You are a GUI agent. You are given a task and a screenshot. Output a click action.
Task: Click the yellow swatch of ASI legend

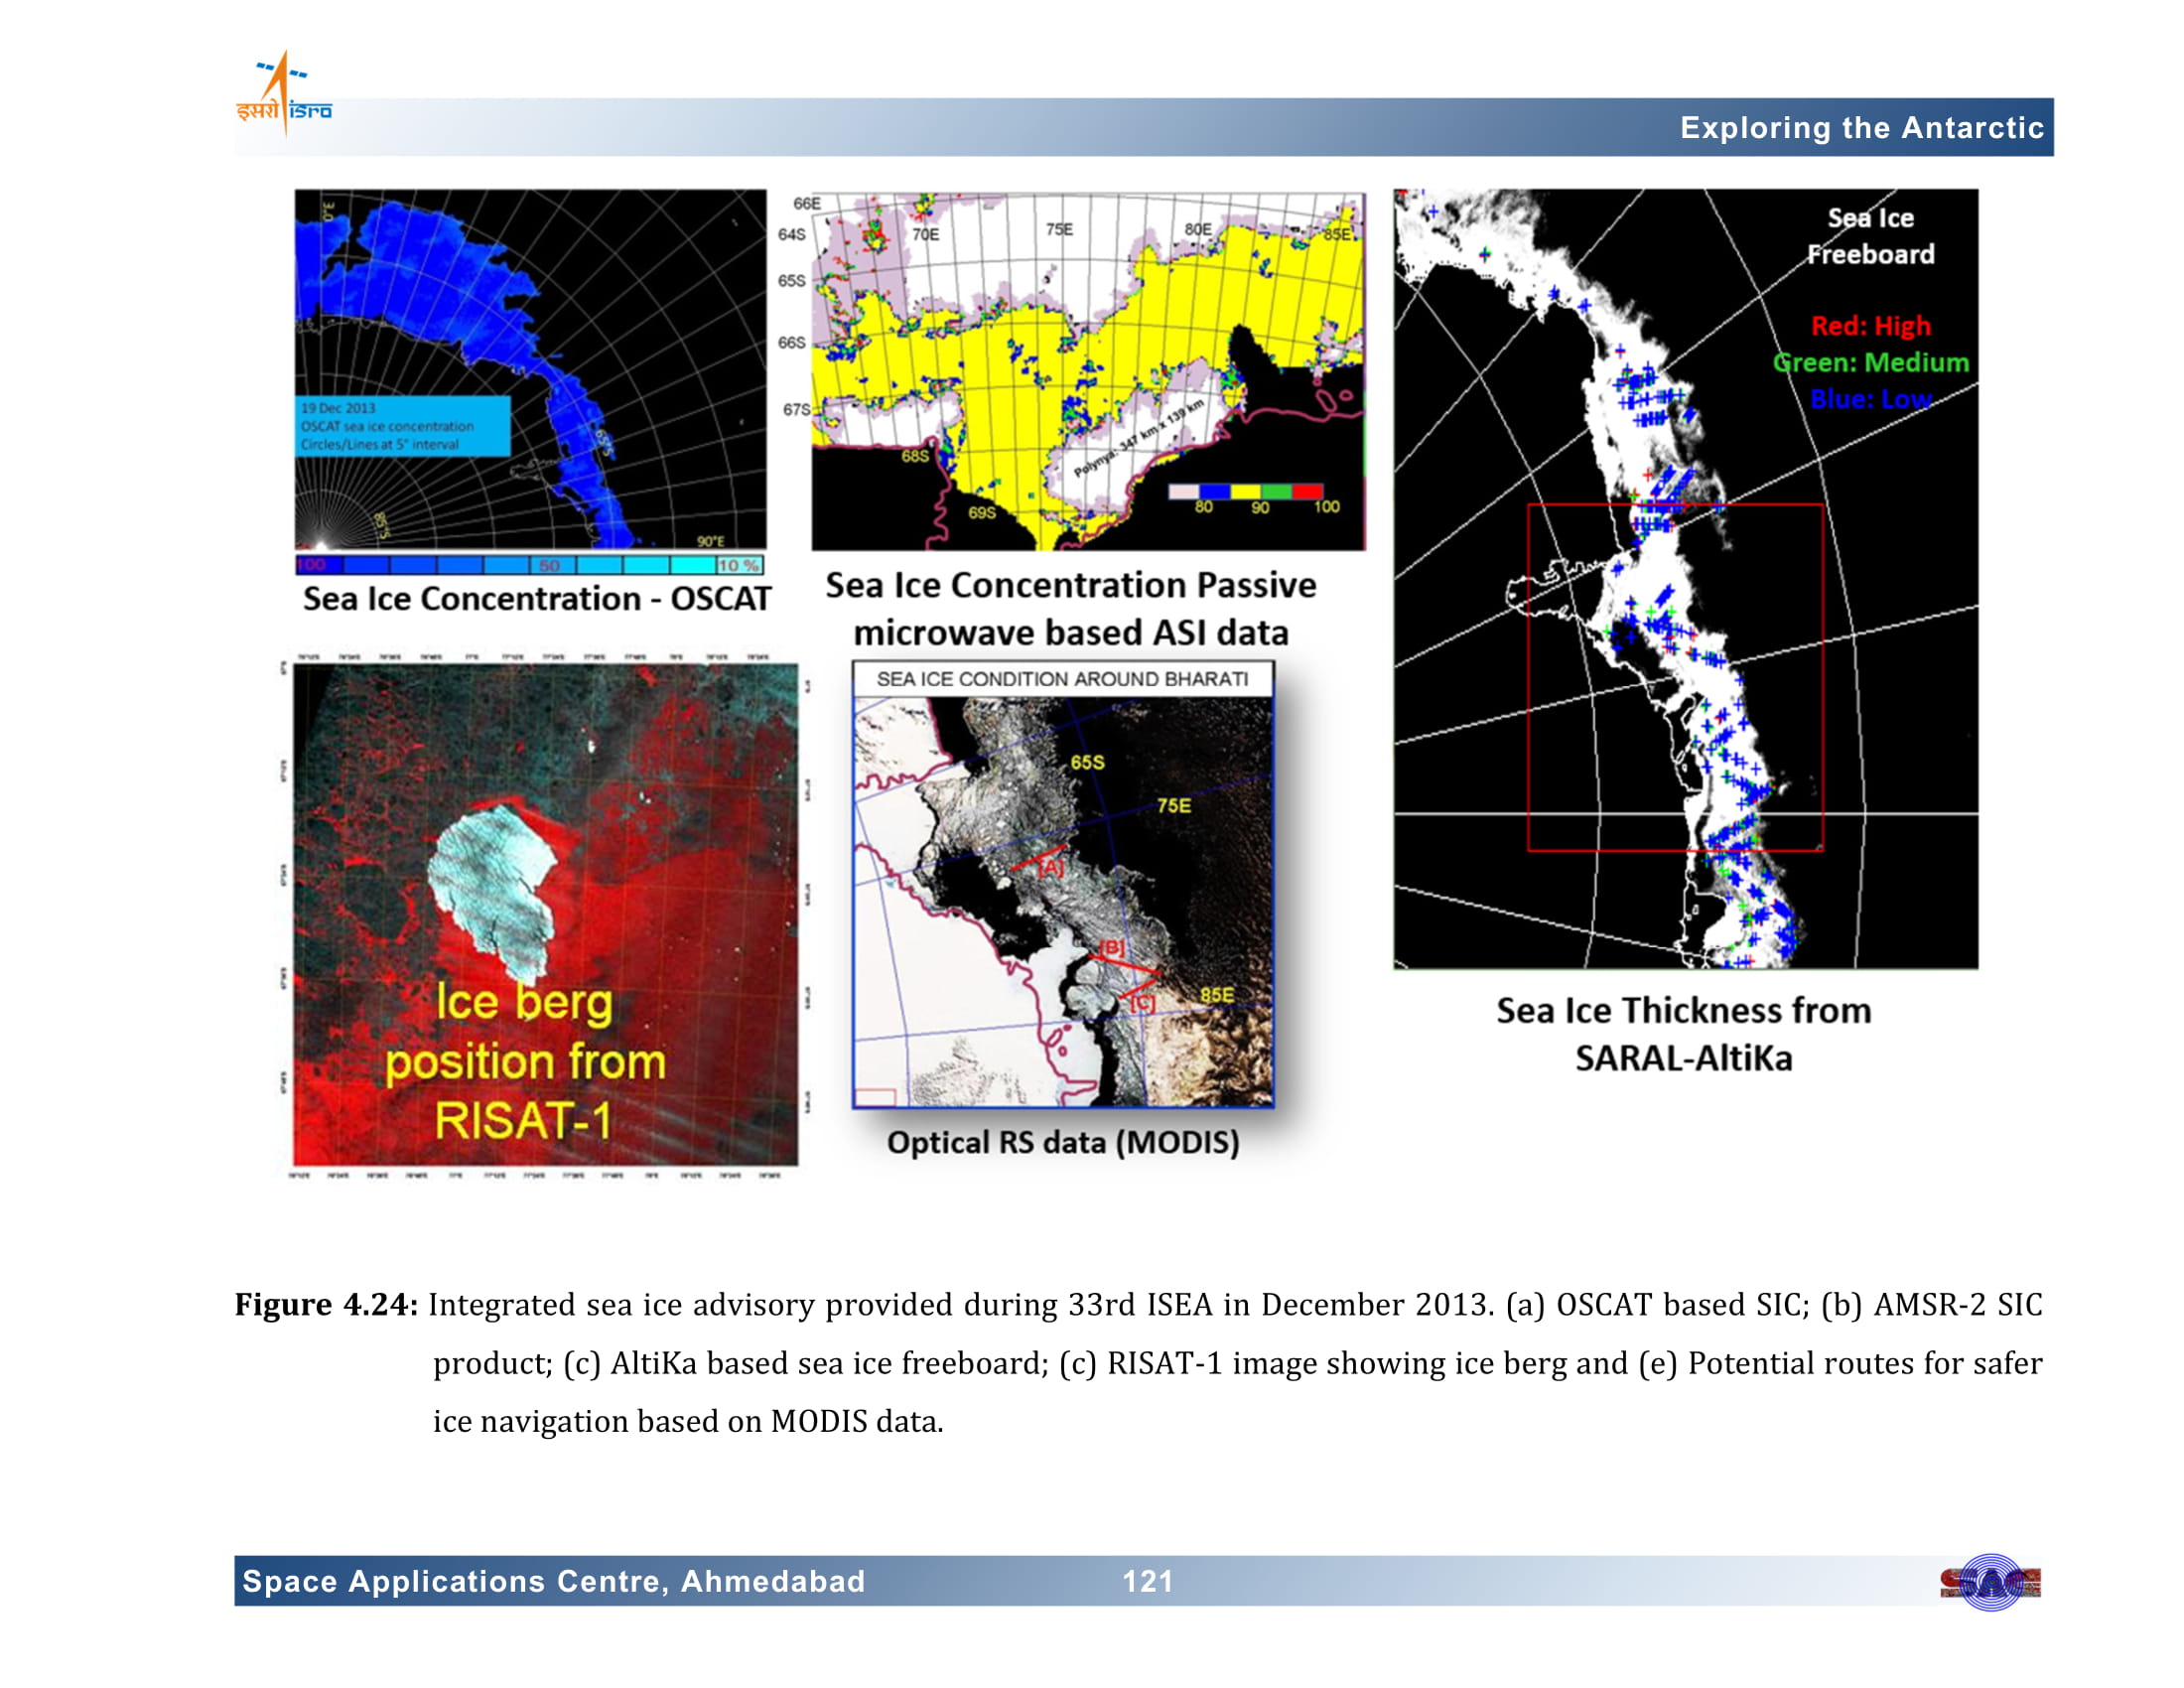[1244, 491]
